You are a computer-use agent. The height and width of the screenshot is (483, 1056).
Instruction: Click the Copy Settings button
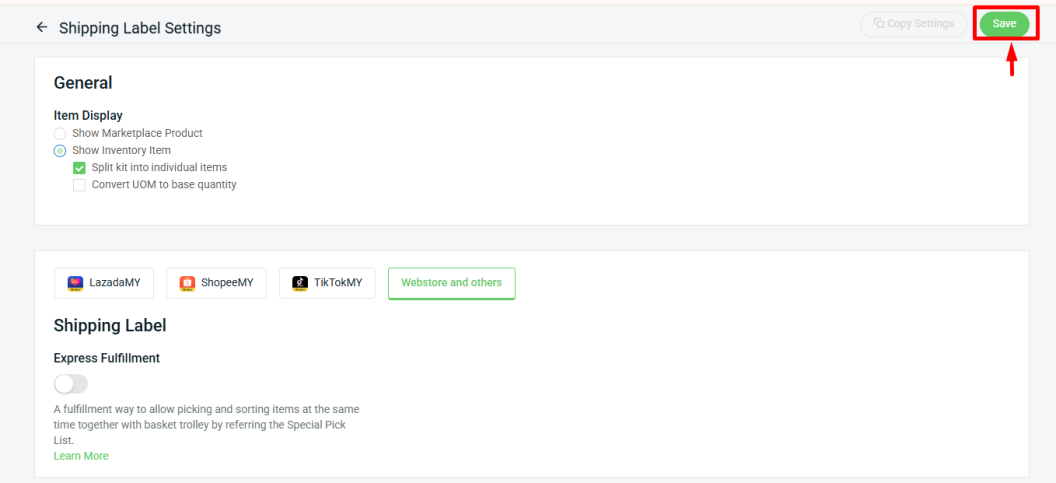tap(913, 24)
